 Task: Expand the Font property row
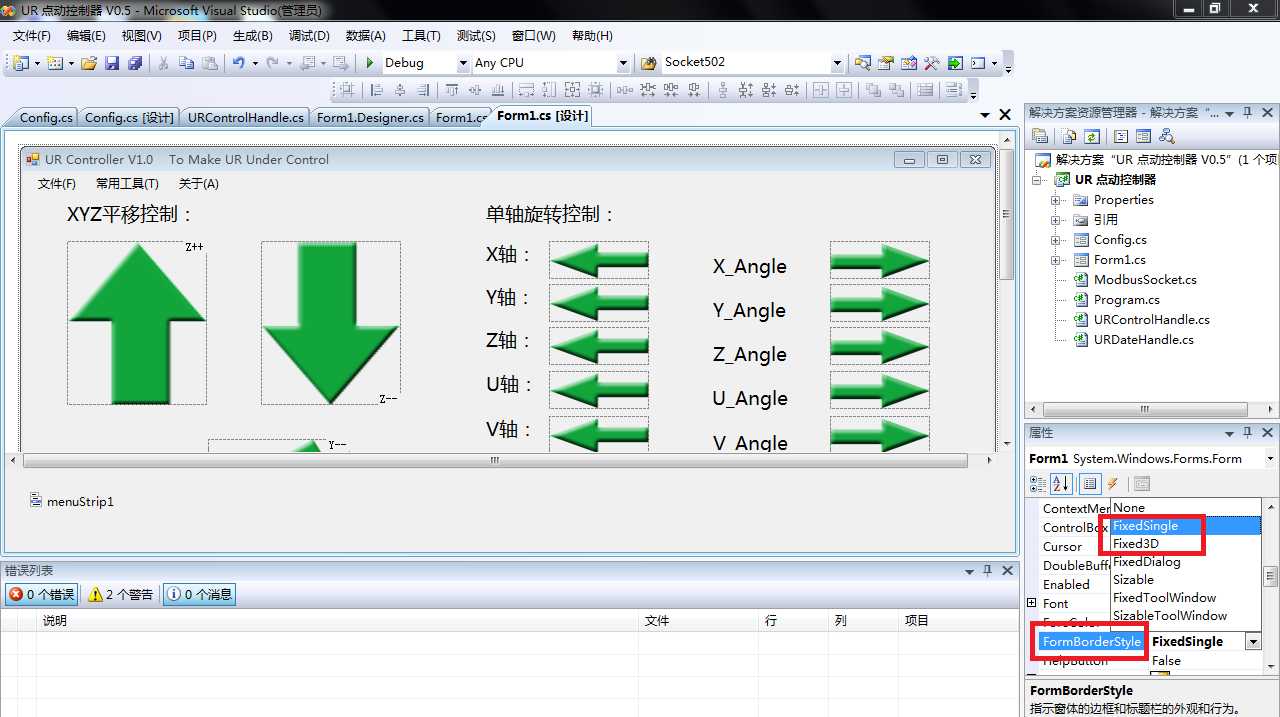tap(1032, 603)
